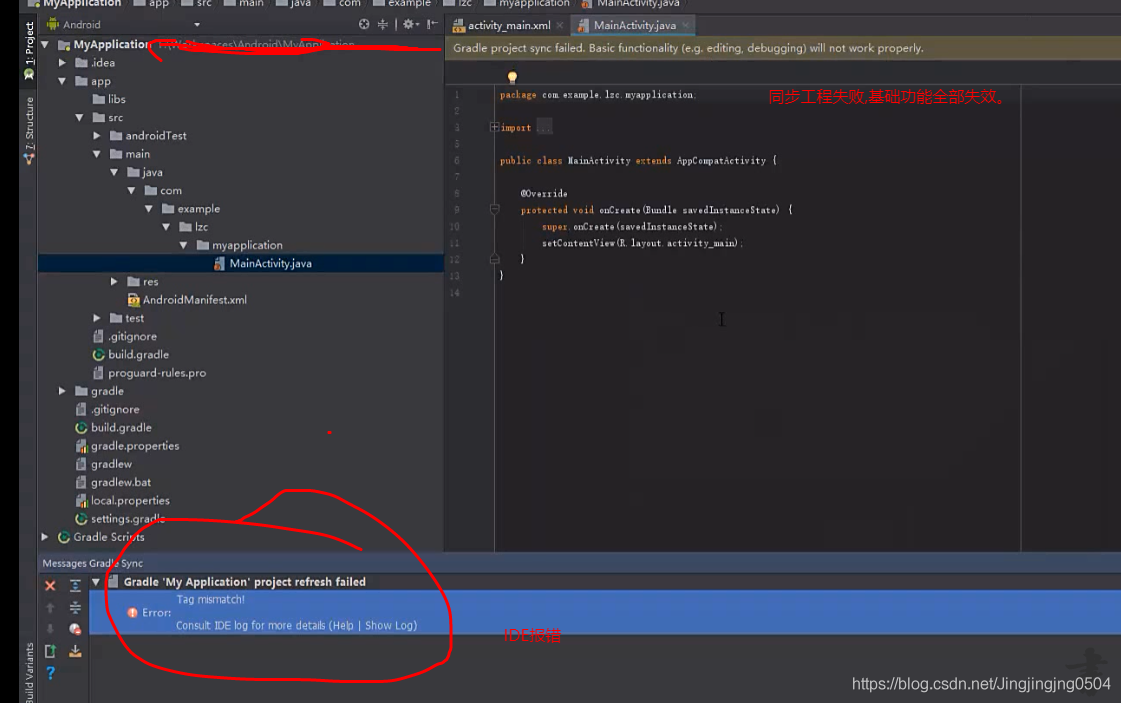Screen dimensions: 1121x703
Task: Collapse the Gradle refresh failed message node
Action: click(x=95, y=582)
